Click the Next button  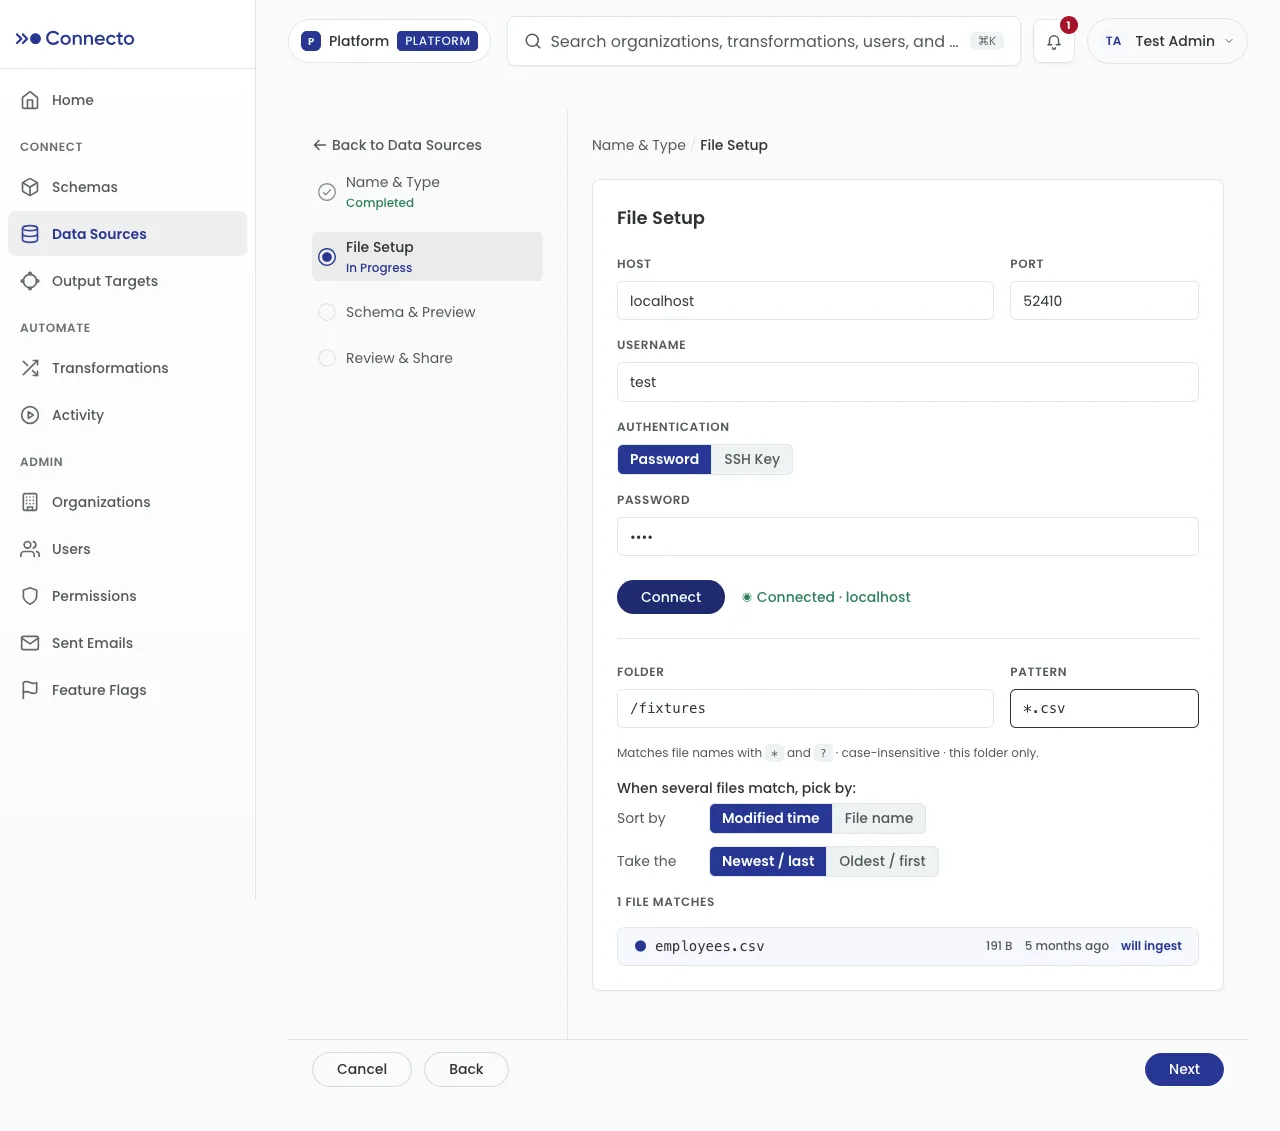click(x=1184, y=1069)
